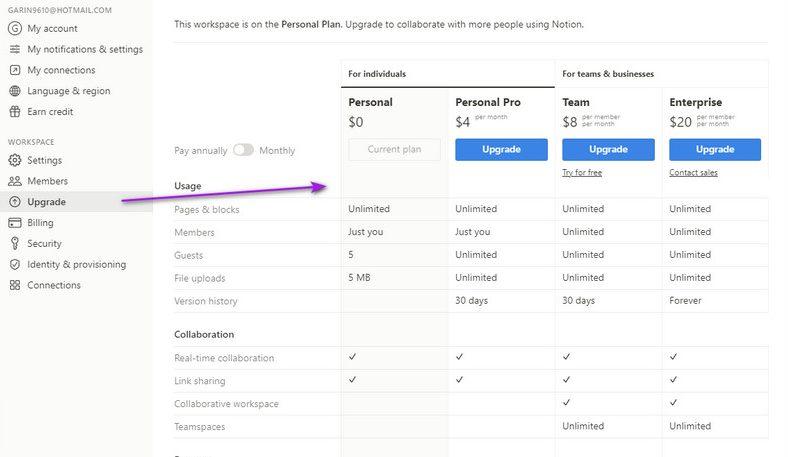Click the My account avatar icon
Image resolution: width=788 pixels, height=457 pixels.
(15, 28)
